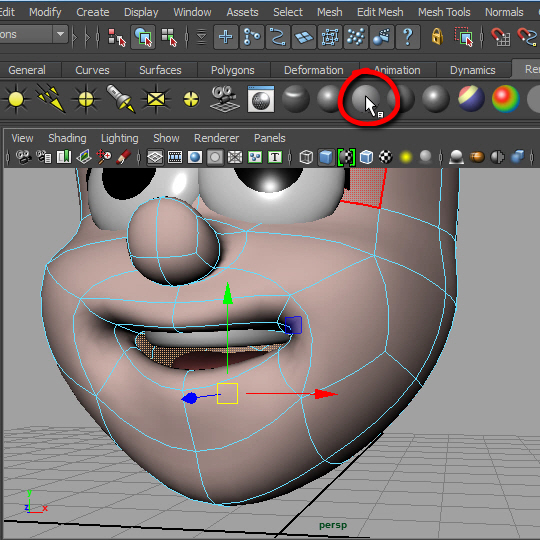Switch to the Polygons shelf tab
The image size is (540, 540).
click(x=233, y=70)
